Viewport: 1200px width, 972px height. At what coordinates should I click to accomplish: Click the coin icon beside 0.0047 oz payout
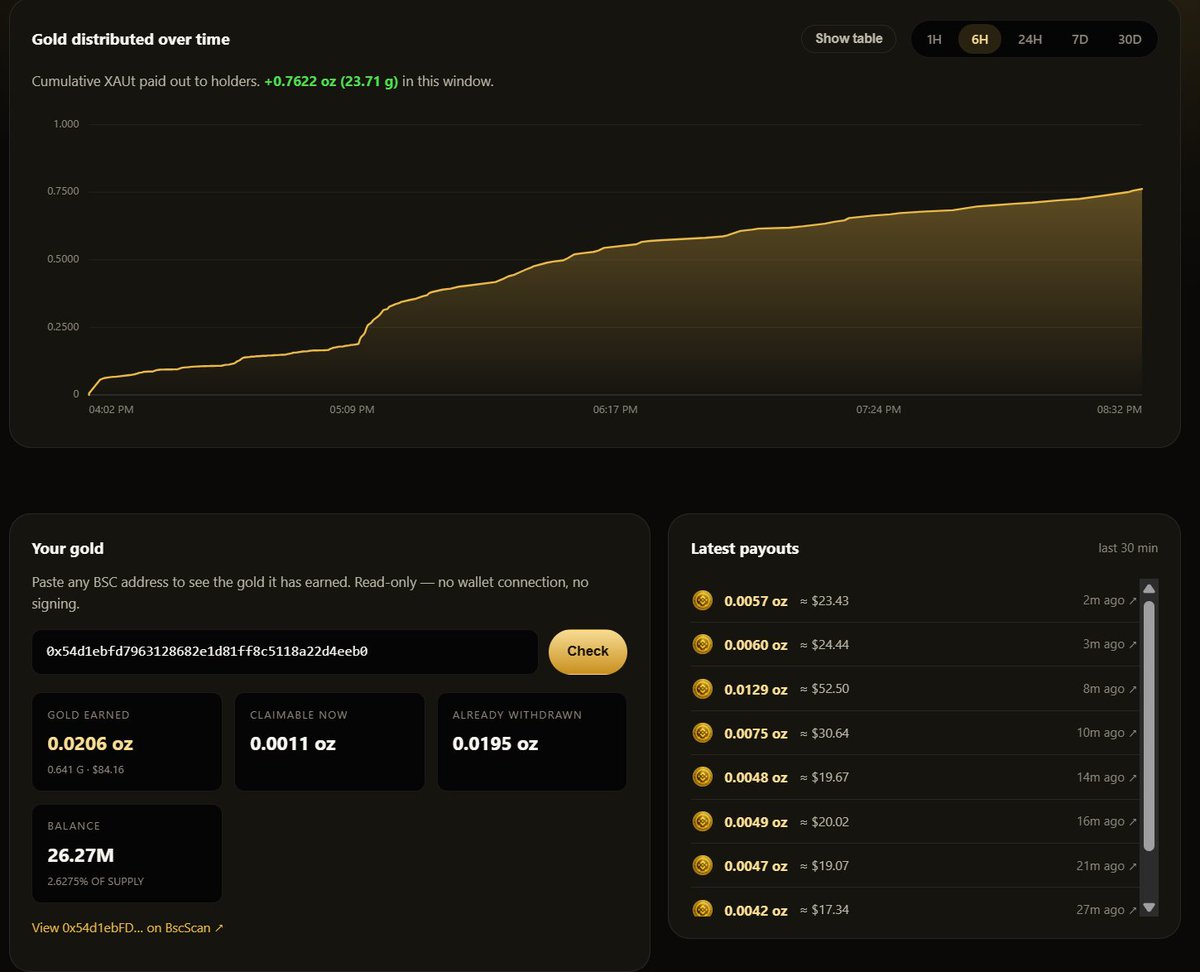[702, 865]
